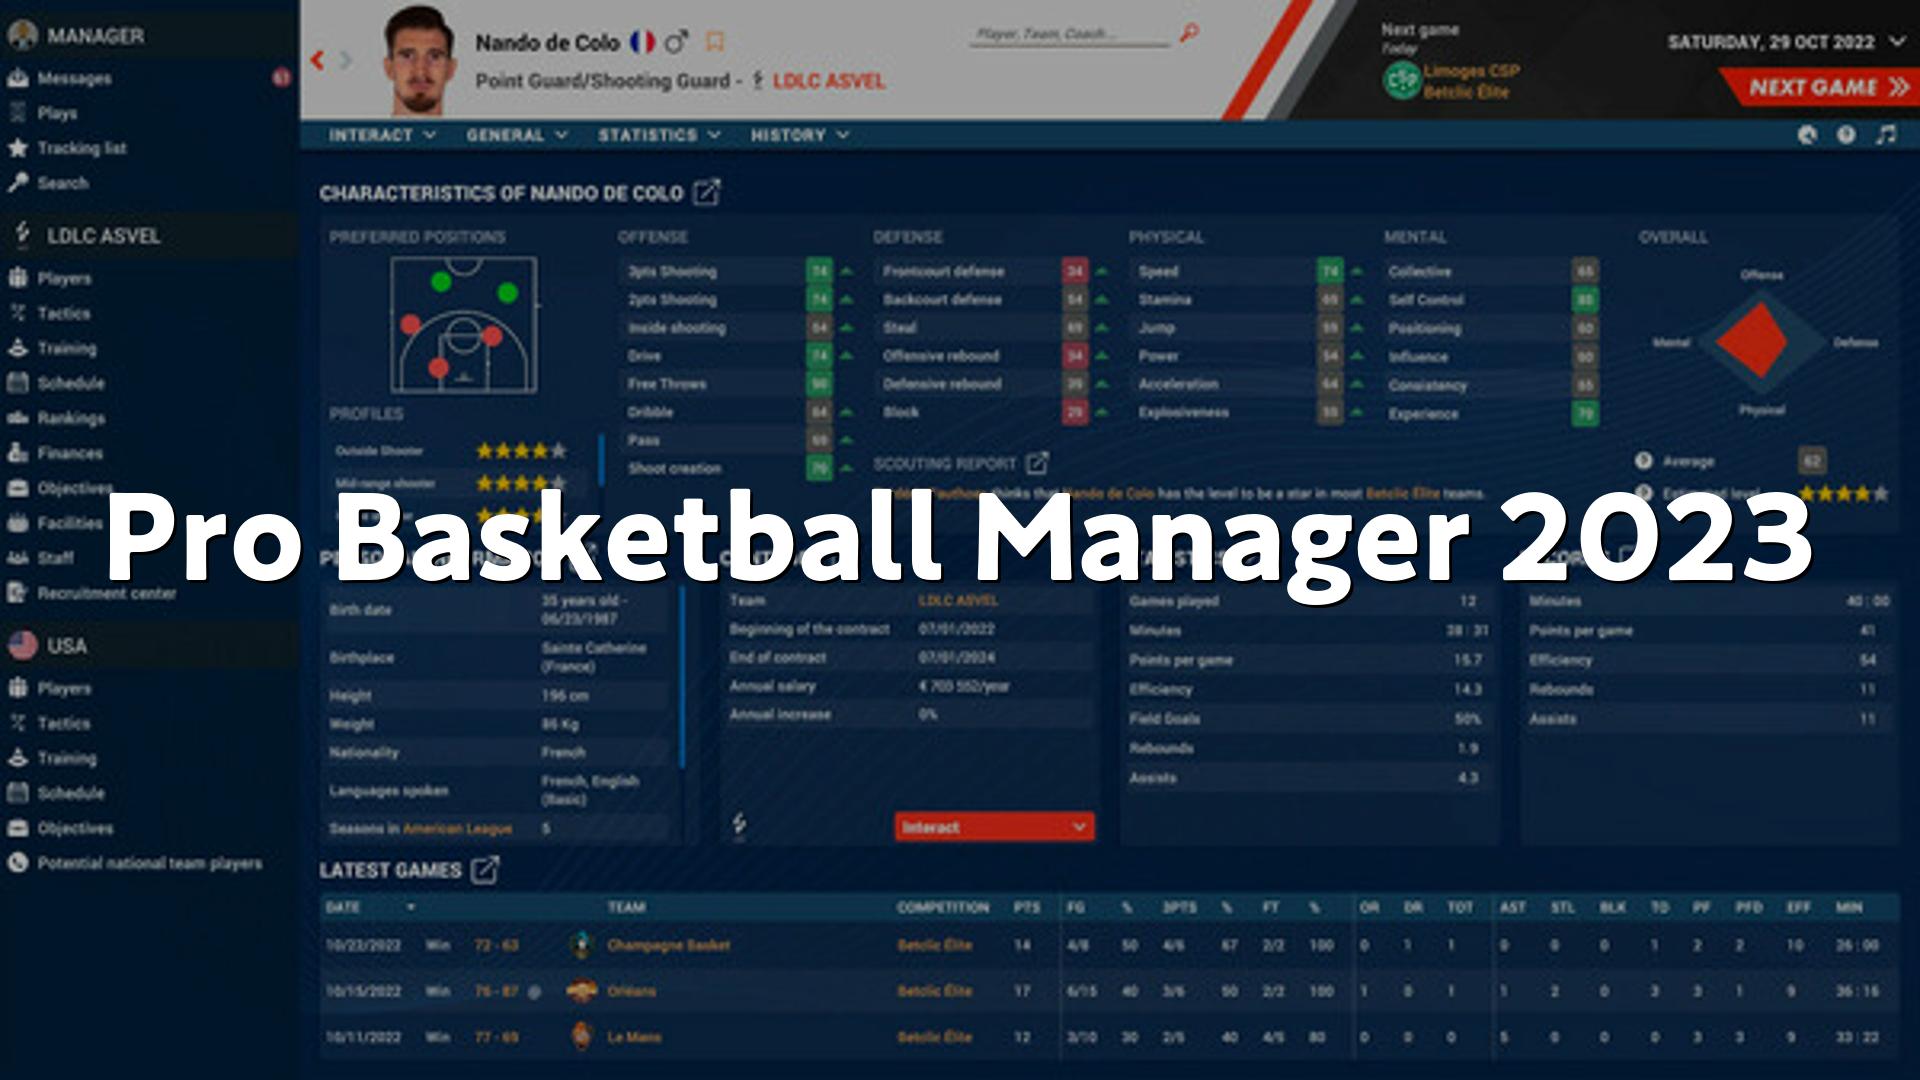The height and width of the screenshot is (1080, 1920).
Task: Click the PTS column header
Action: [x=1026, y=907]
